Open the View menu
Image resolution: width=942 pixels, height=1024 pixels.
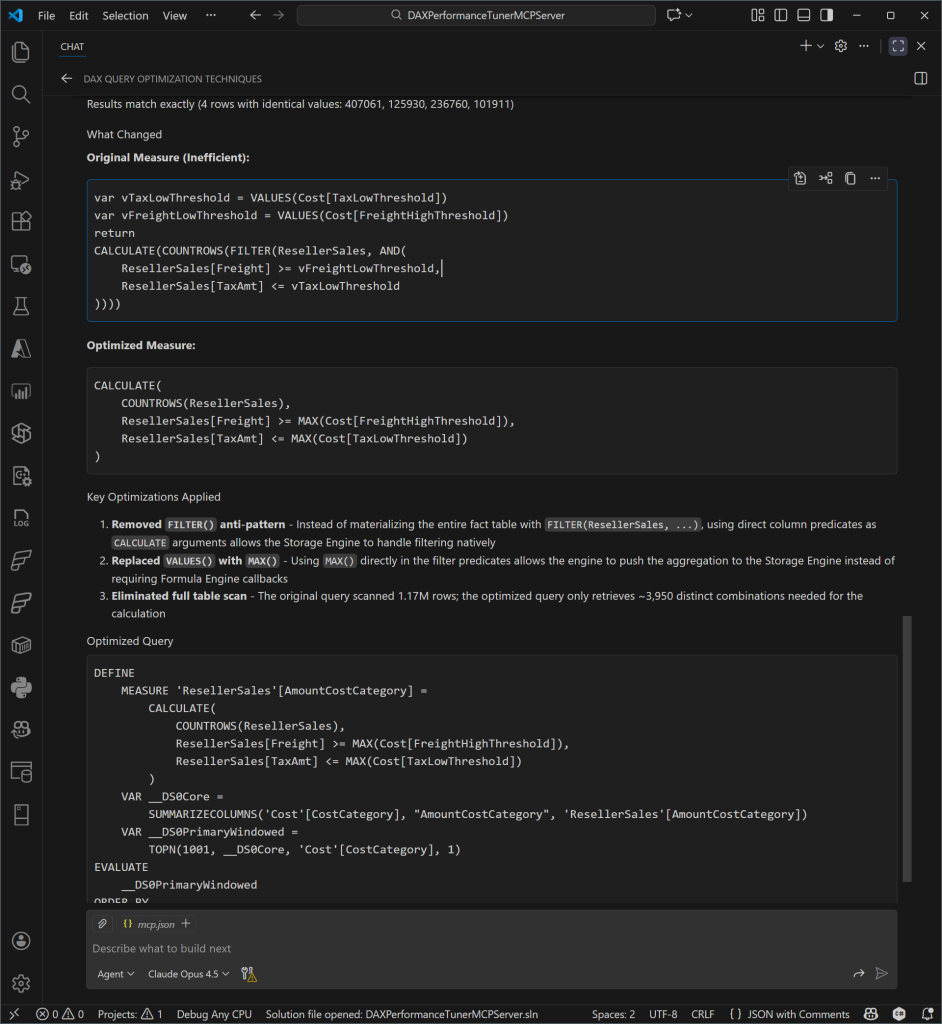pos(175,16)
